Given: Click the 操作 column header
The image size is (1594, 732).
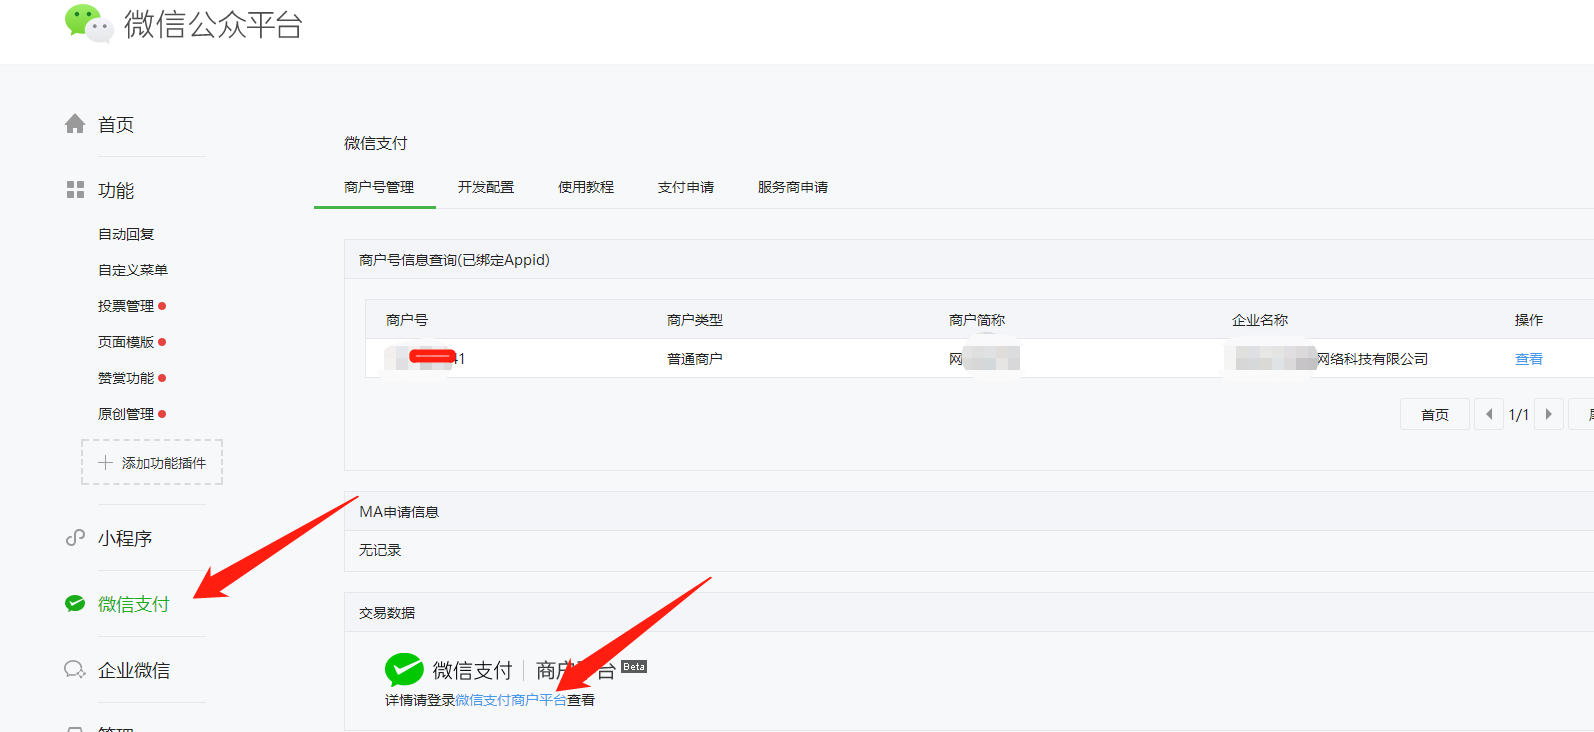Looking at the screenshot, I should coord(1529,320).
